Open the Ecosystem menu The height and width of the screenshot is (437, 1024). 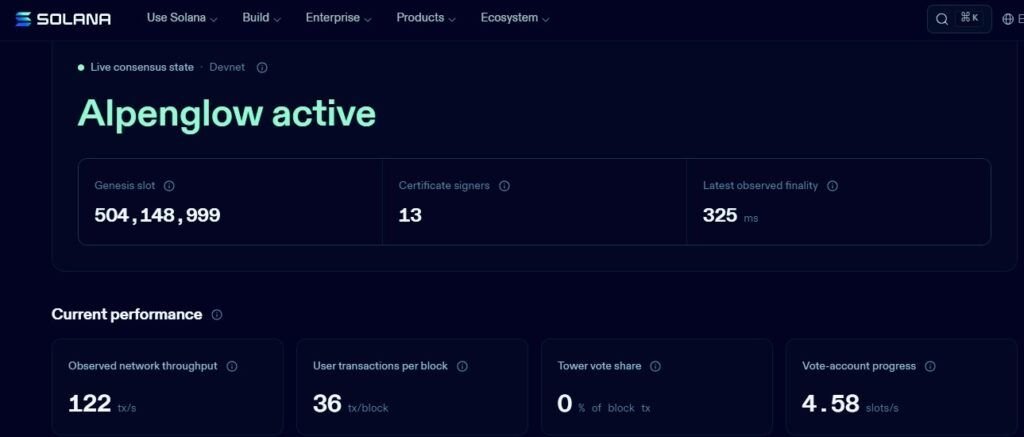coord(515,18)
